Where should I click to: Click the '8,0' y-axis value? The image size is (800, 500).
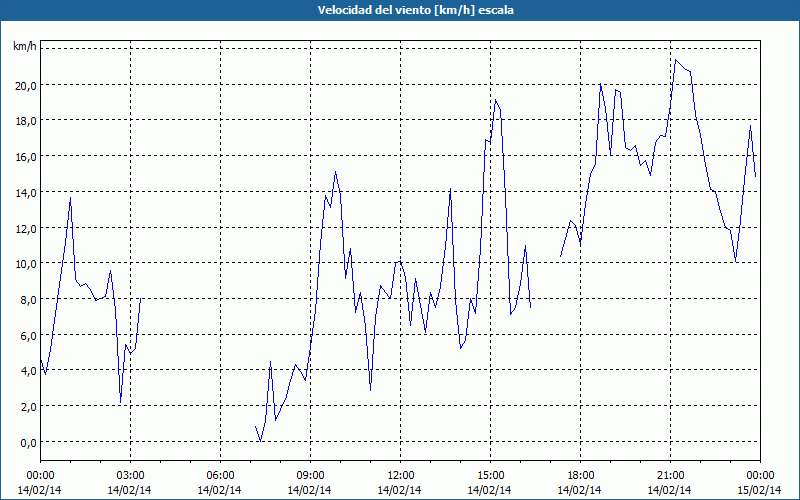pyautogui.click(x=30, y=299)
